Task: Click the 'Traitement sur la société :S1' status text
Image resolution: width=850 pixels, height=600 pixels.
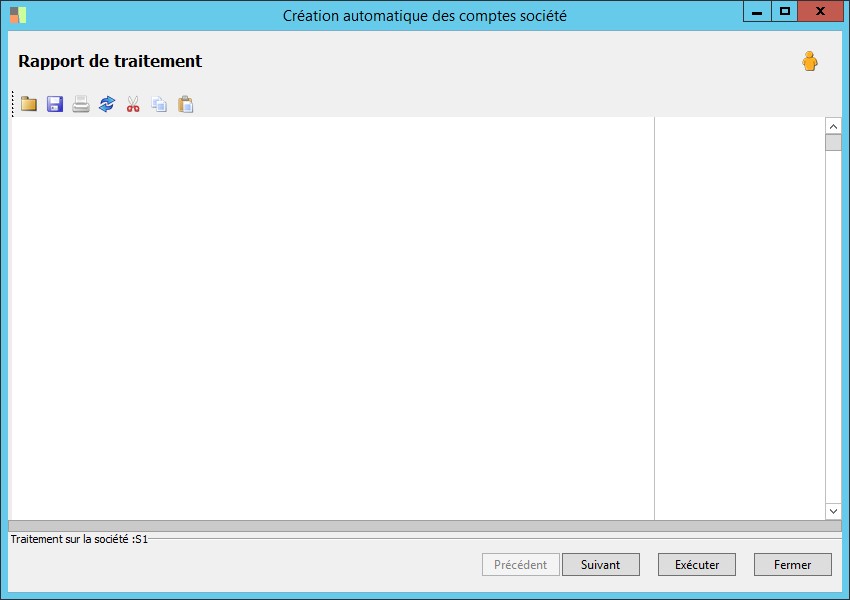Action: [79, 539]
